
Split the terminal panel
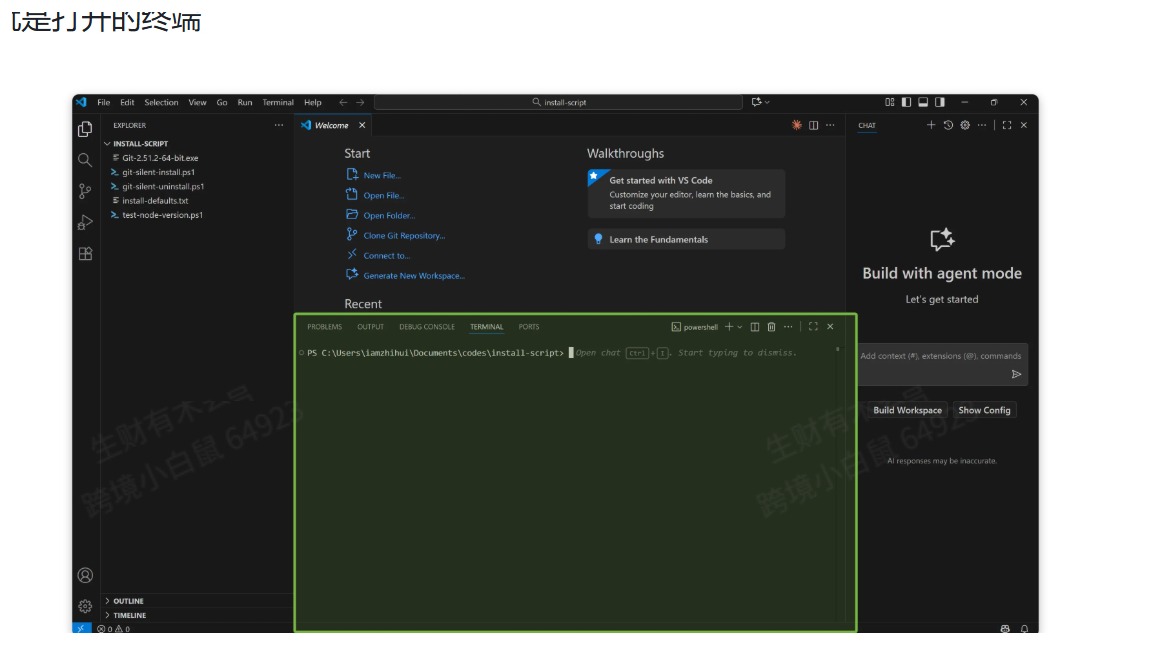coord(755,327)
